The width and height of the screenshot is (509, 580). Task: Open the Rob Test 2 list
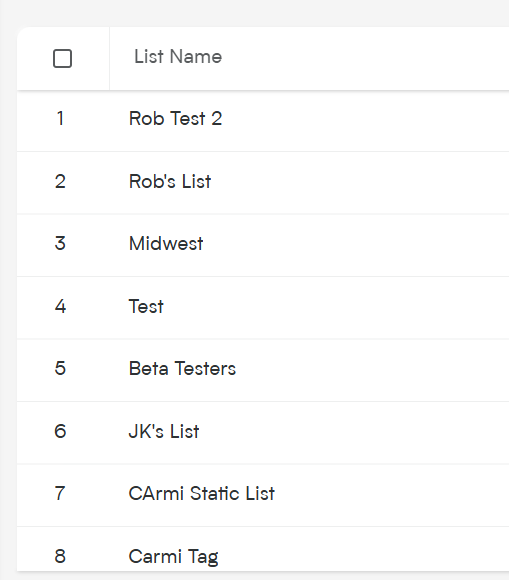pos(175,119)
